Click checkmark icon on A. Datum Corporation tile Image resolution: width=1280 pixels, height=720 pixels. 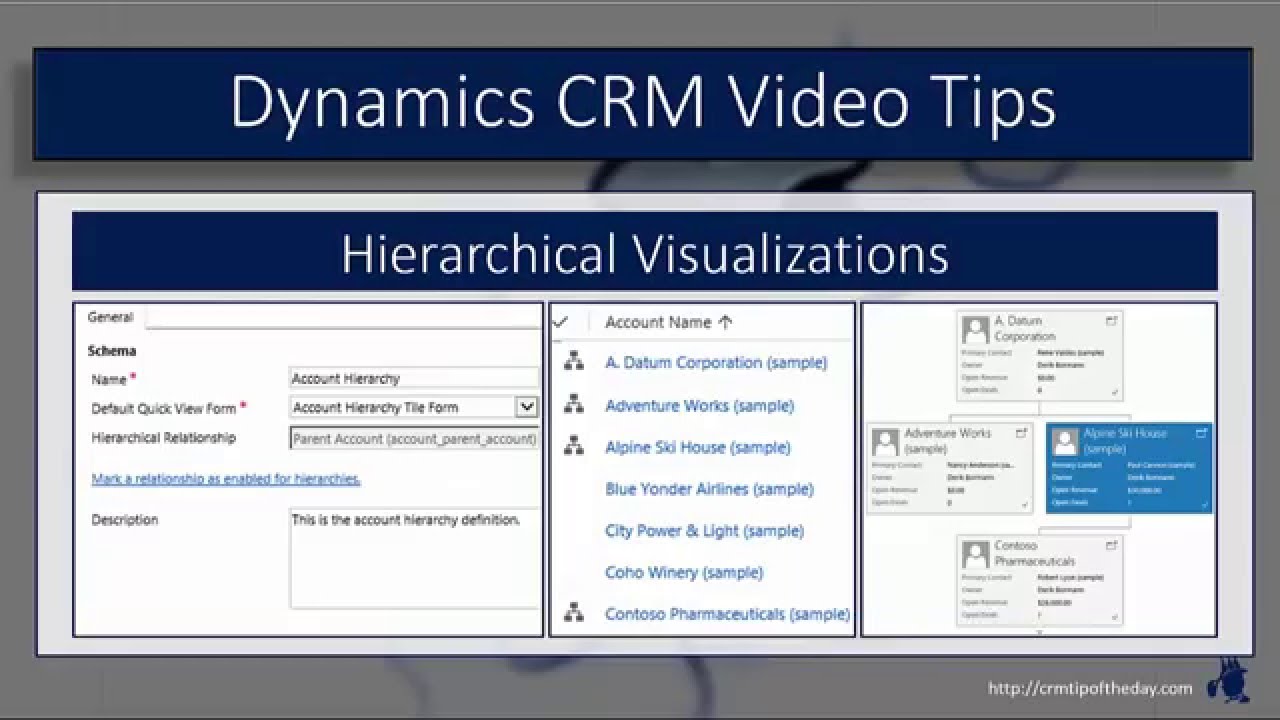click(x=1114, y=393)
